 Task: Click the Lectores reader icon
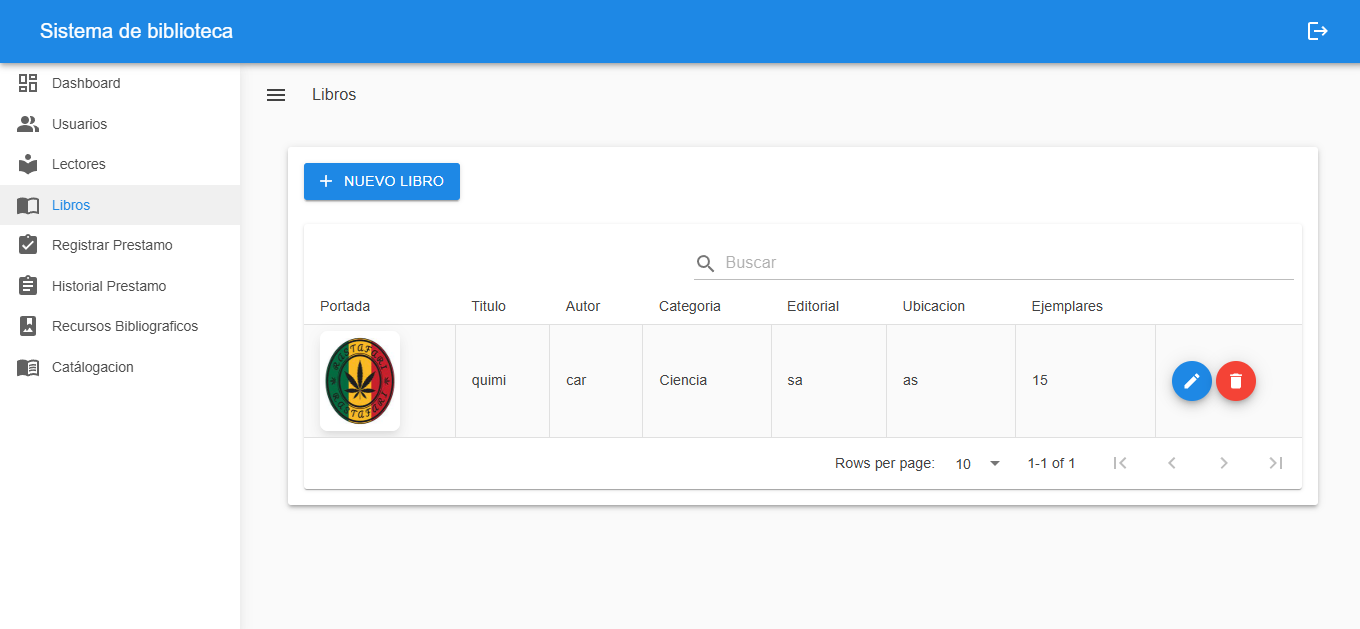pos(28,164)
